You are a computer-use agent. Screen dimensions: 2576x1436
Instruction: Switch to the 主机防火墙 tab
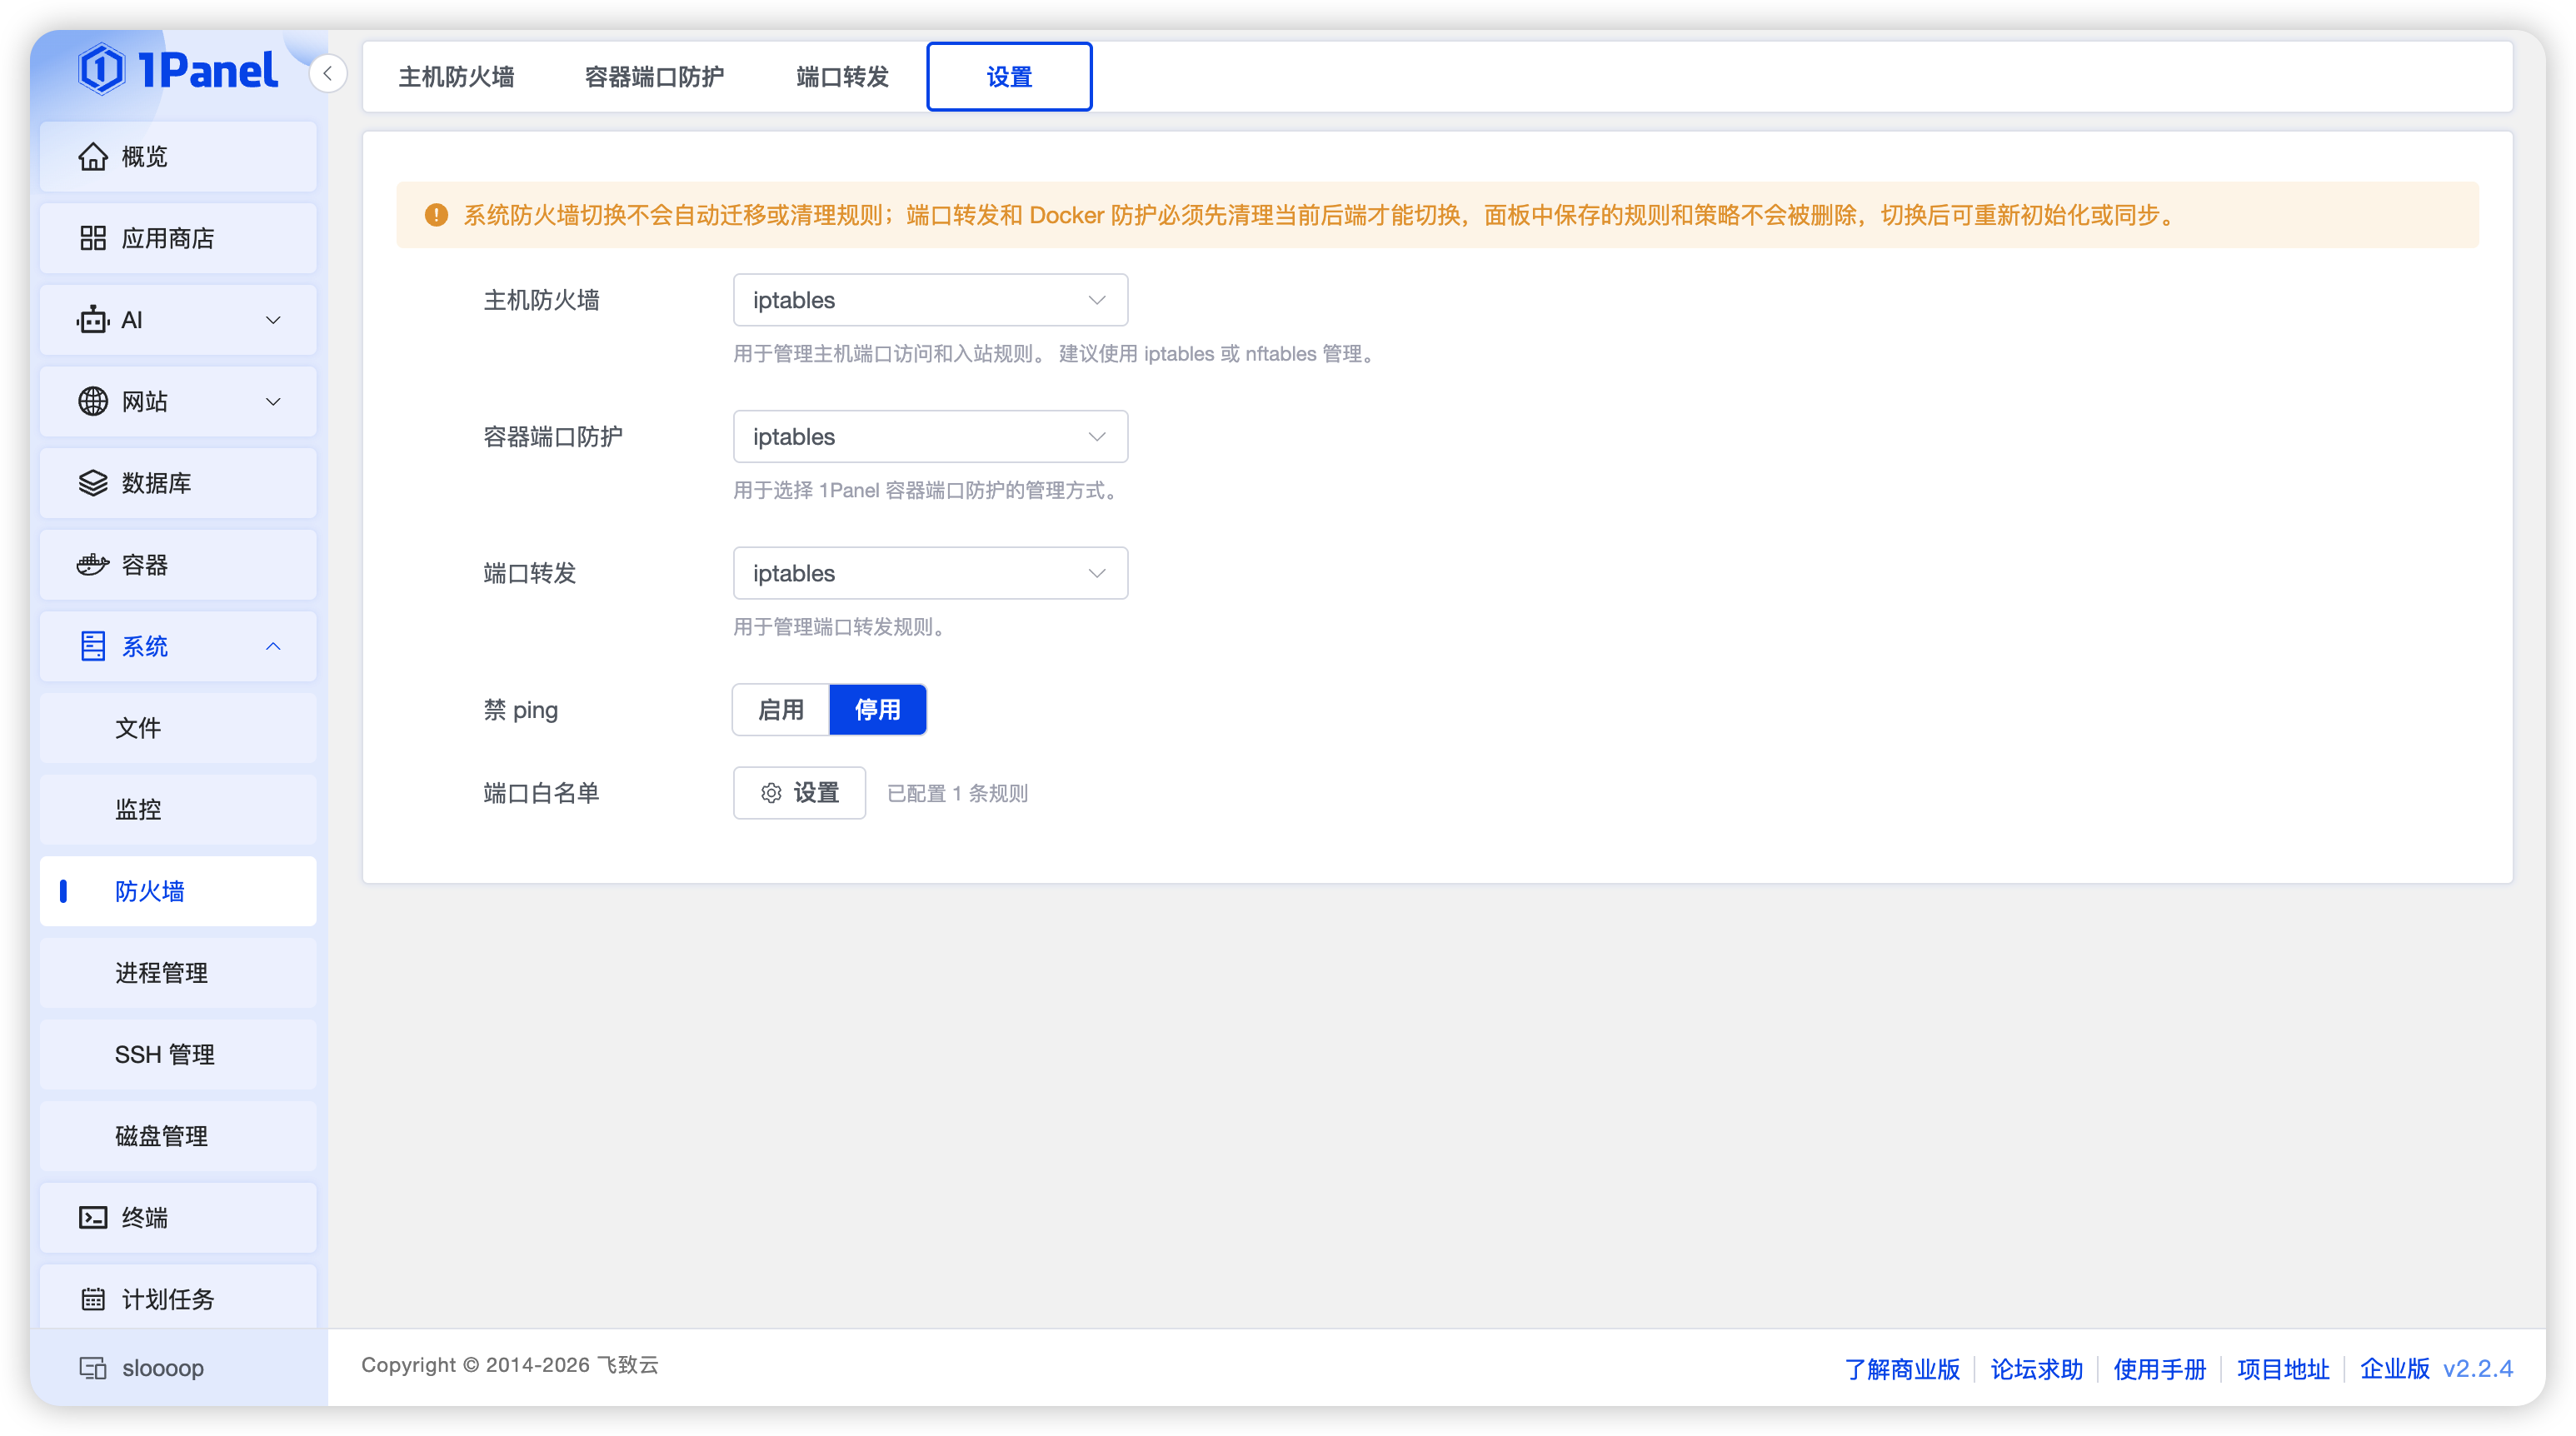pyautogui.click(x=456, y=77)
